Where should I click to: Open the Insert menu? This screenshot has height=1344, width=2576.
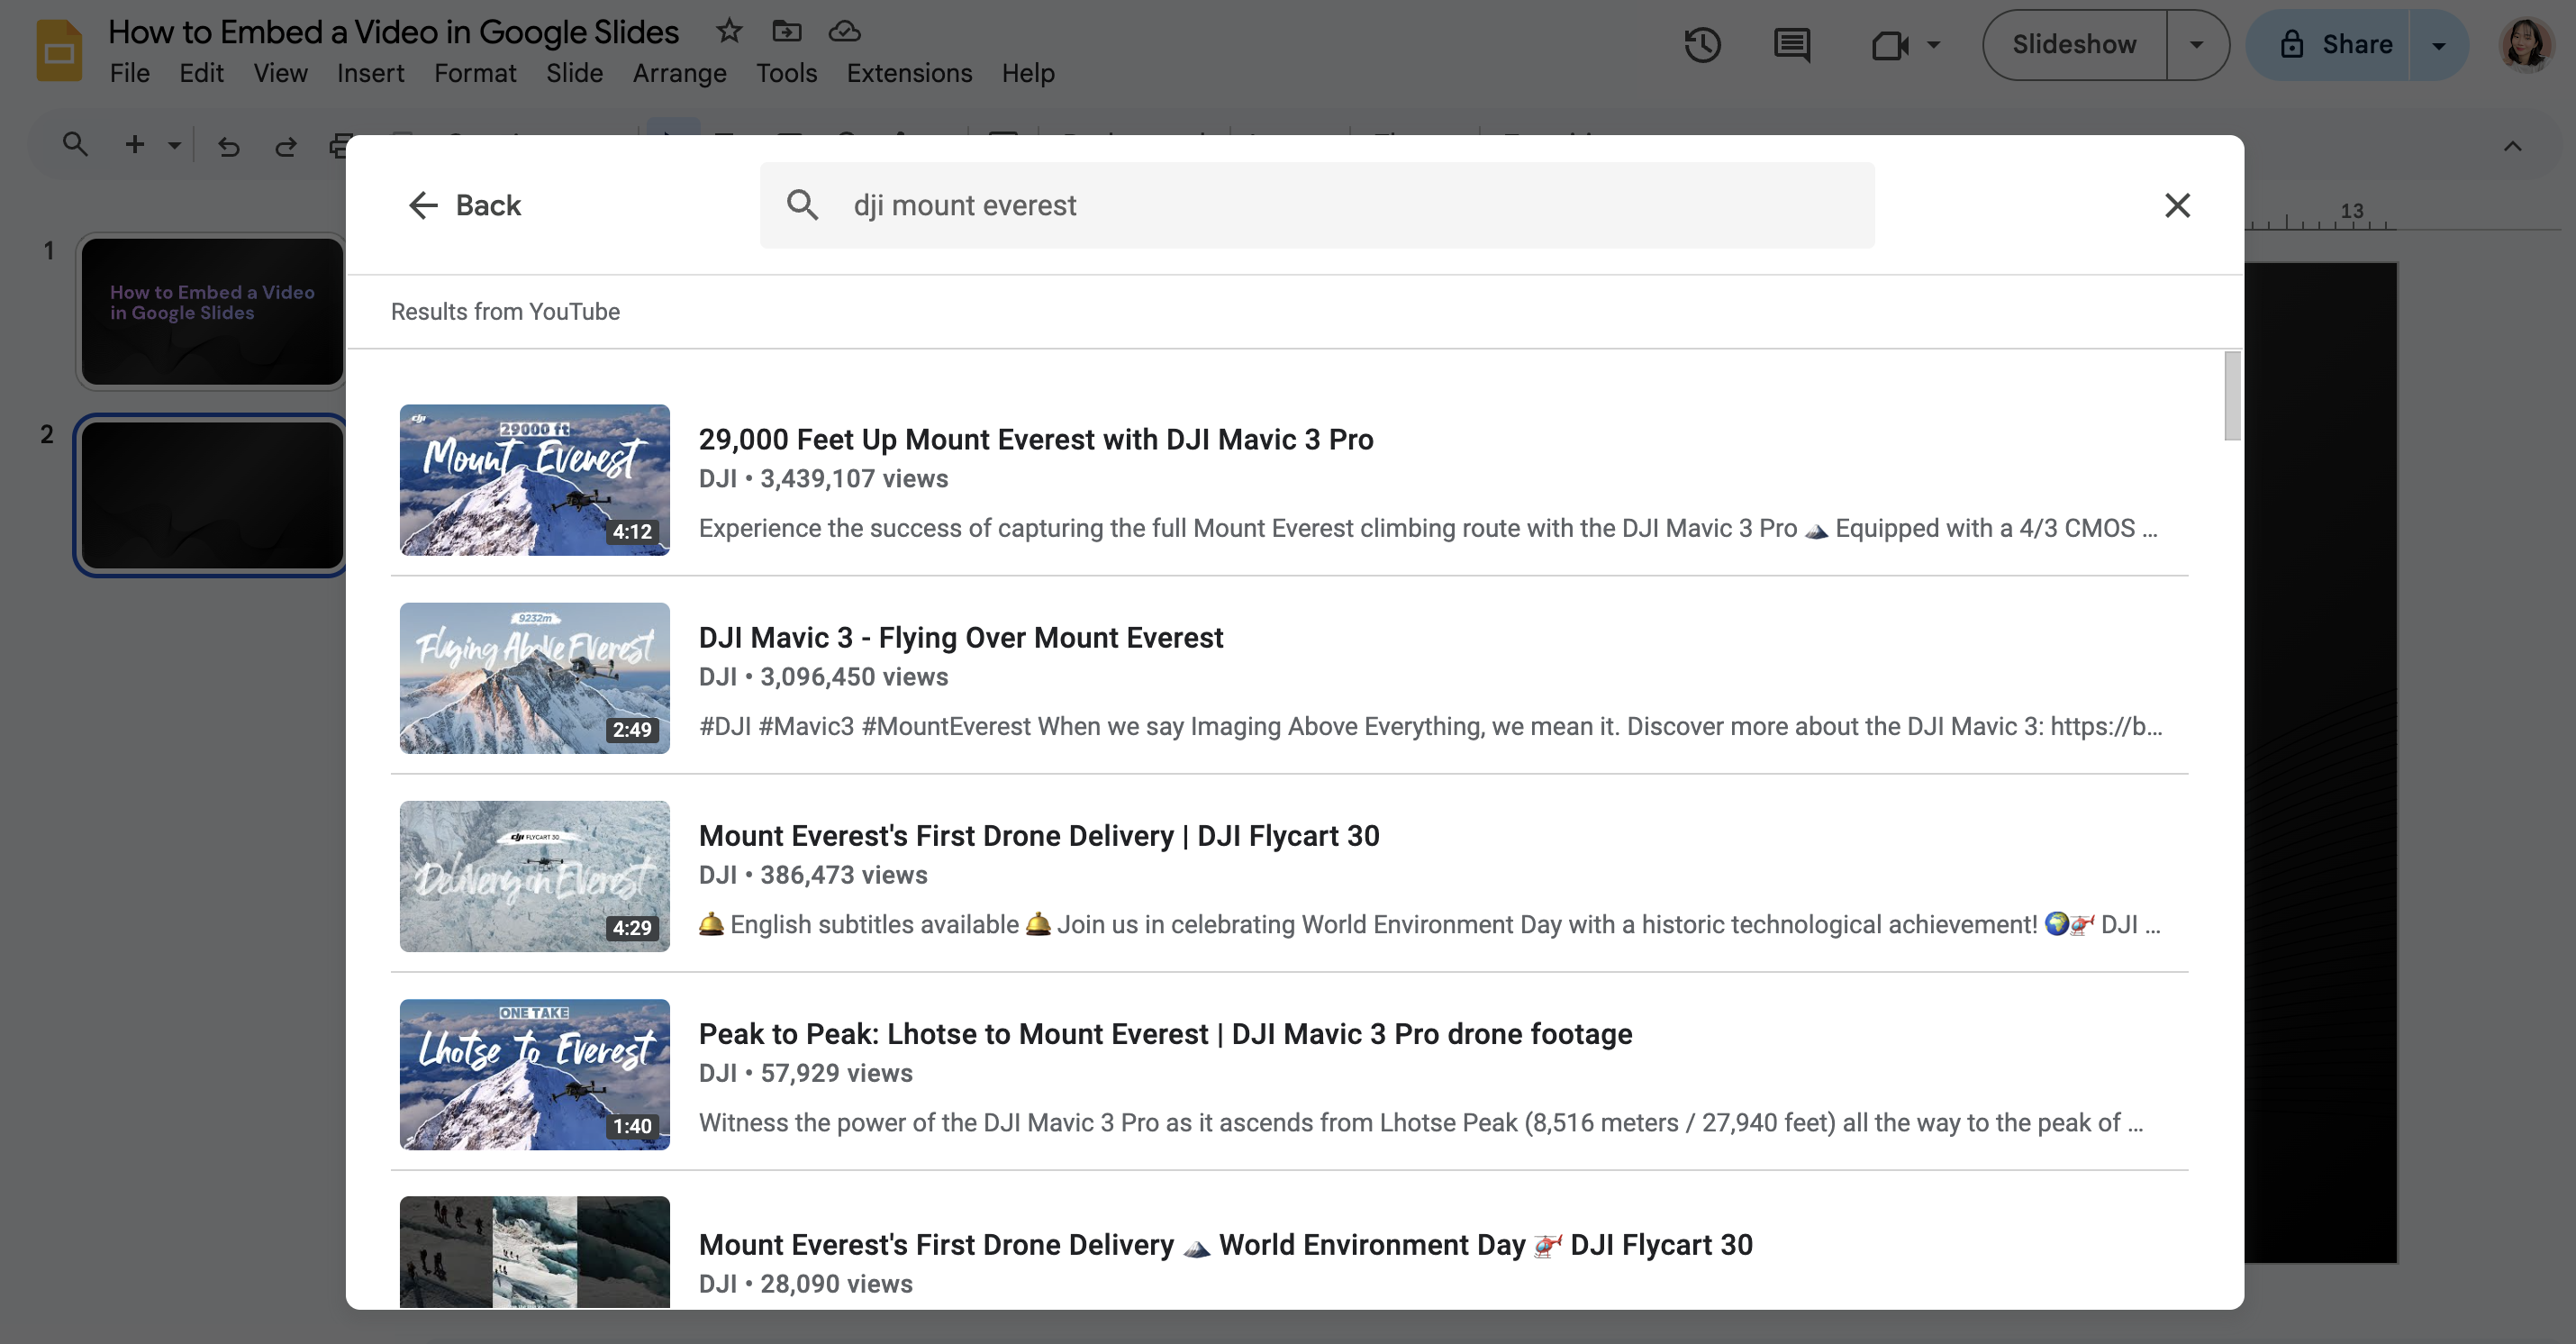click(370, 73)
